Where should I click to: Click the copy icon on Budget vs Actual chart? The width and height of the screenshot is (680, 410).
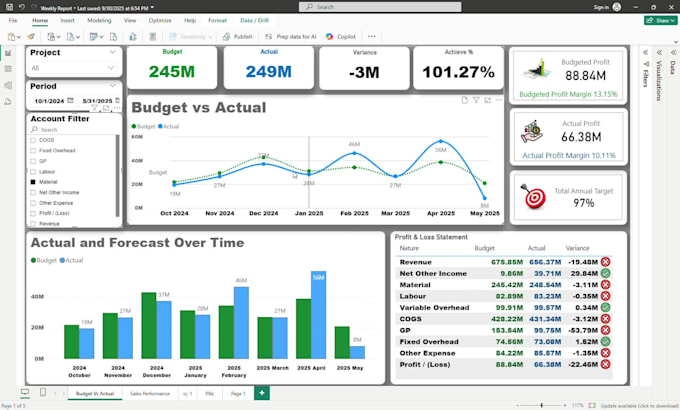click(464, 100)
